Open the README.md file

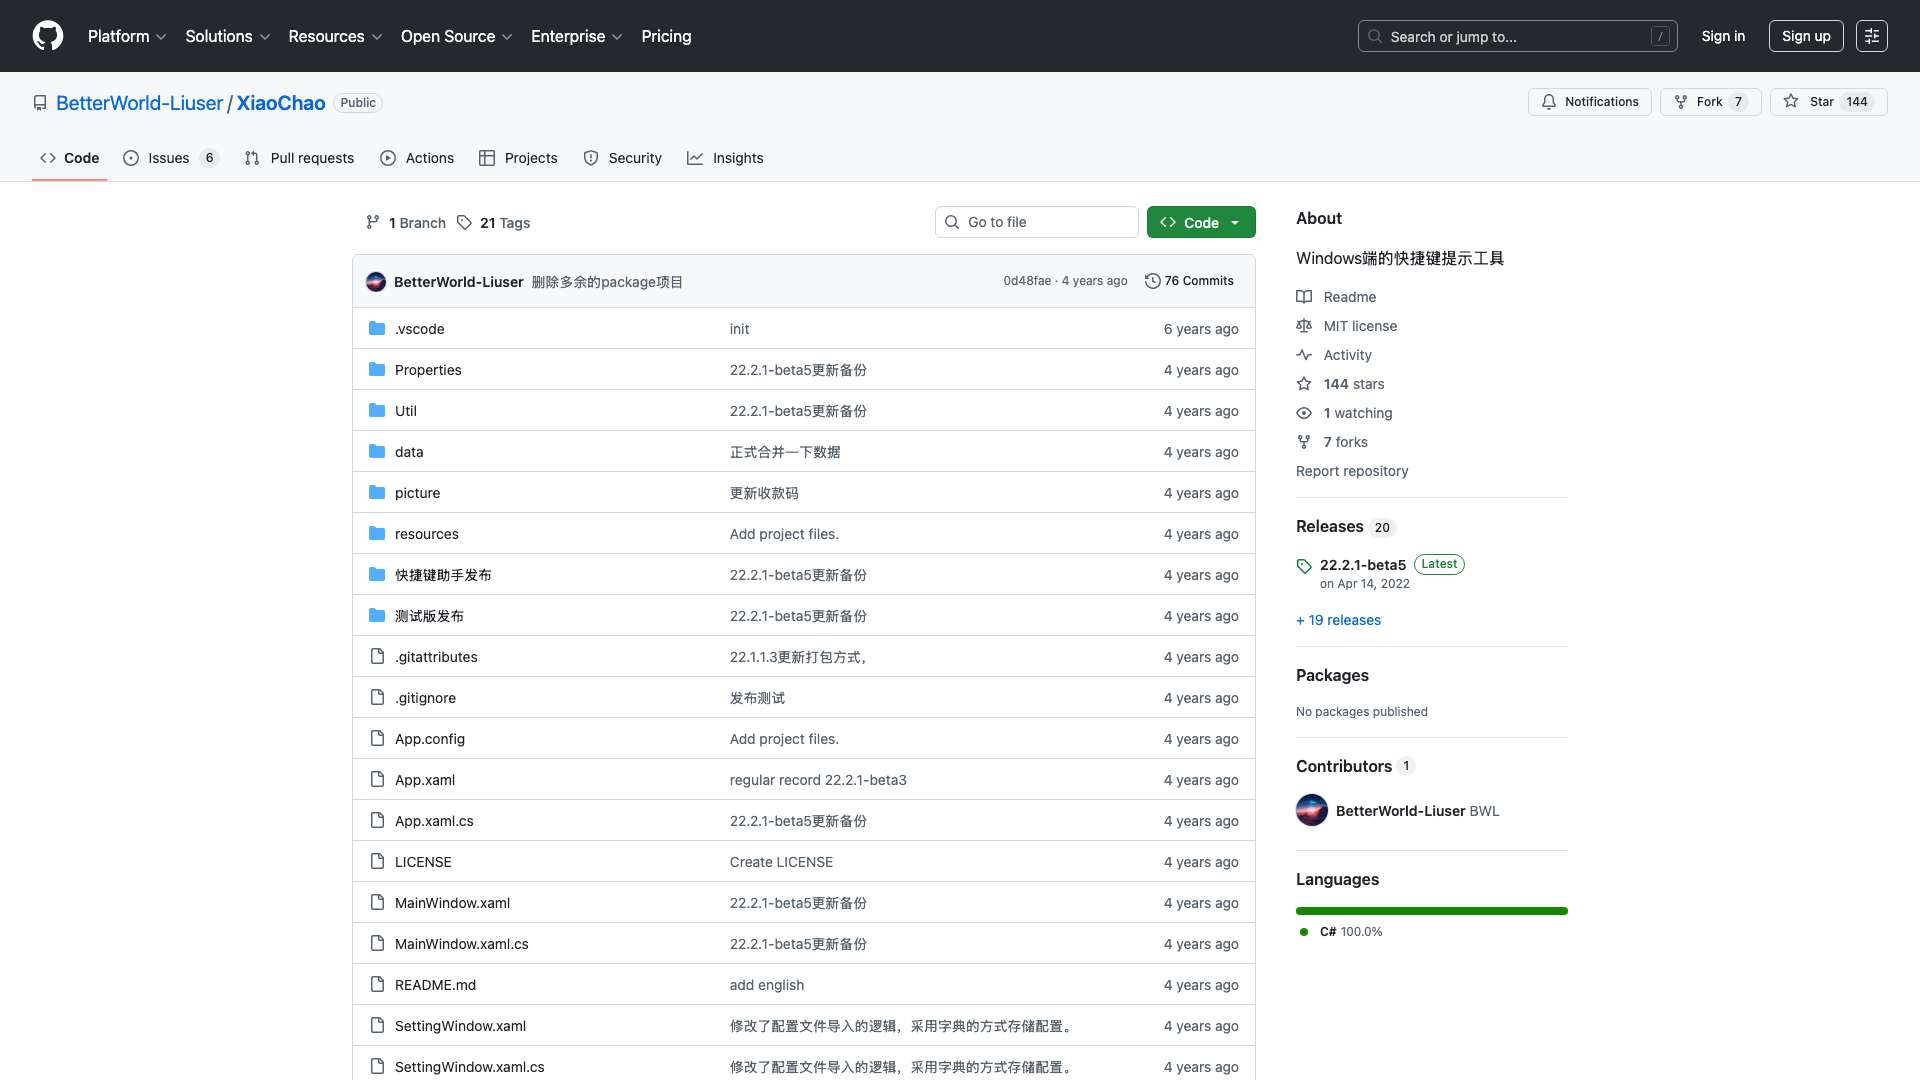435,985
